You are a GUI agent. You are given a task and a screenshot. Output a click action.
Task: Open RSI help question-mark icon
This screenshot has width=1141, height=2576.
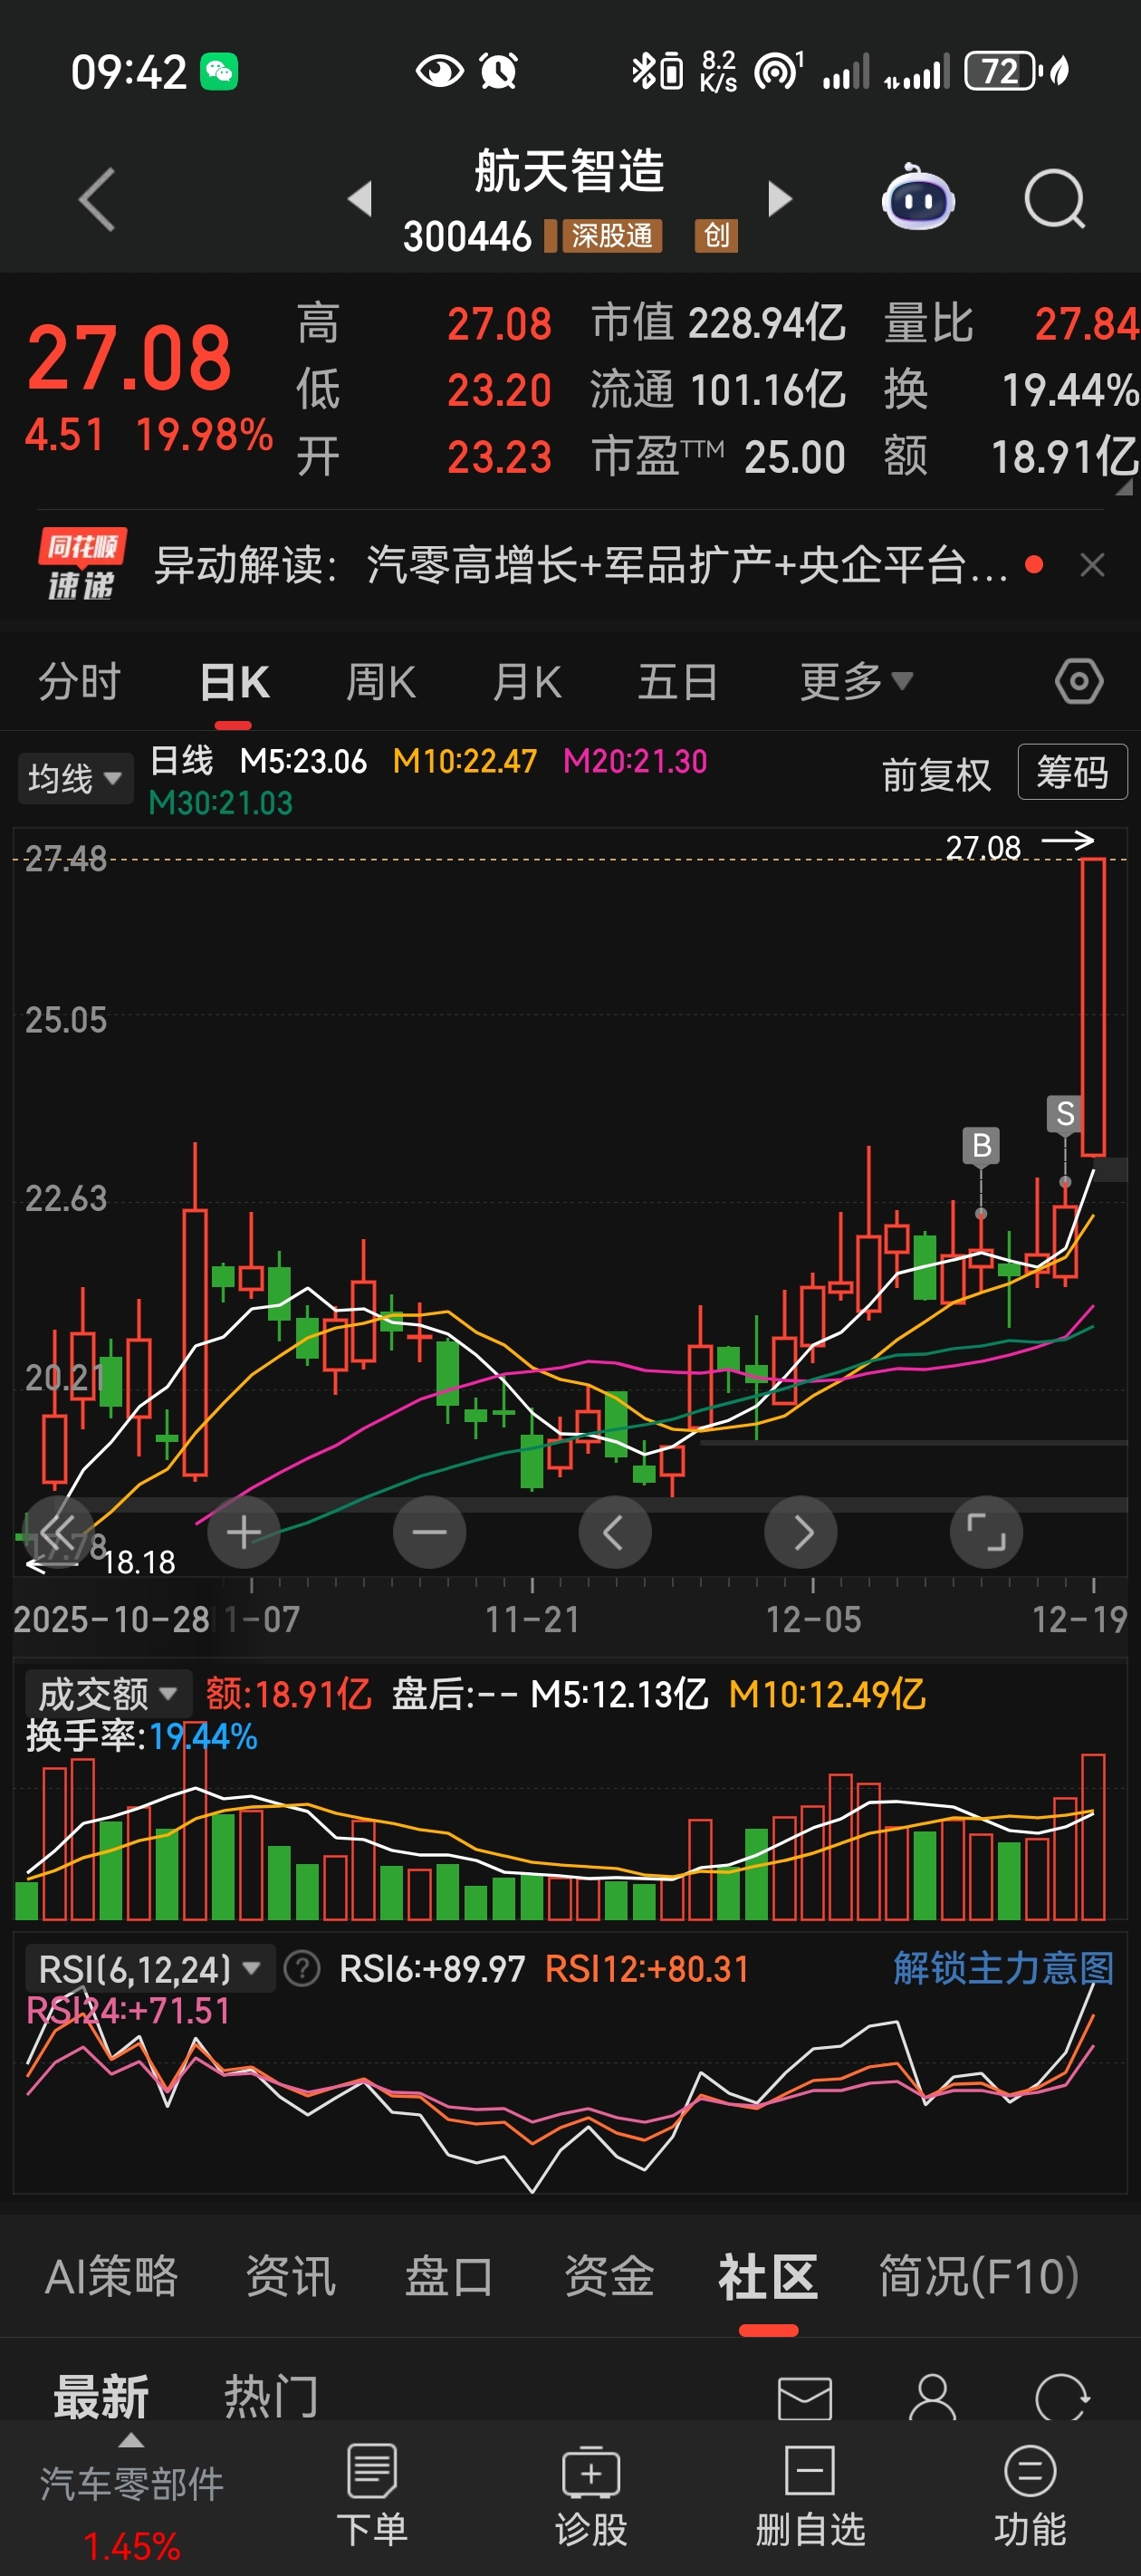302,1969
